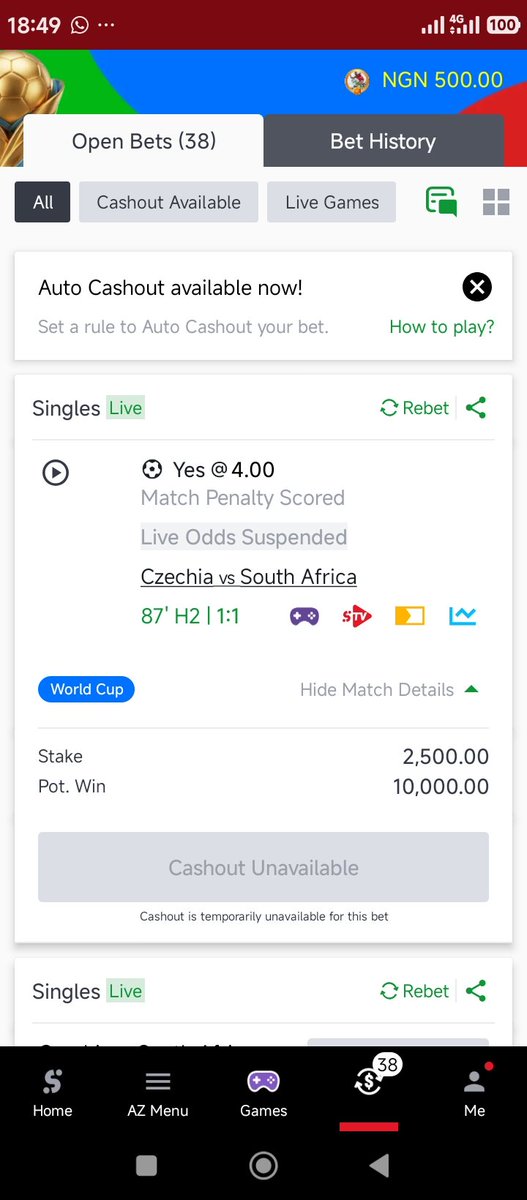Dismiss the Auto Cashout banner

(x=477, y=288)
